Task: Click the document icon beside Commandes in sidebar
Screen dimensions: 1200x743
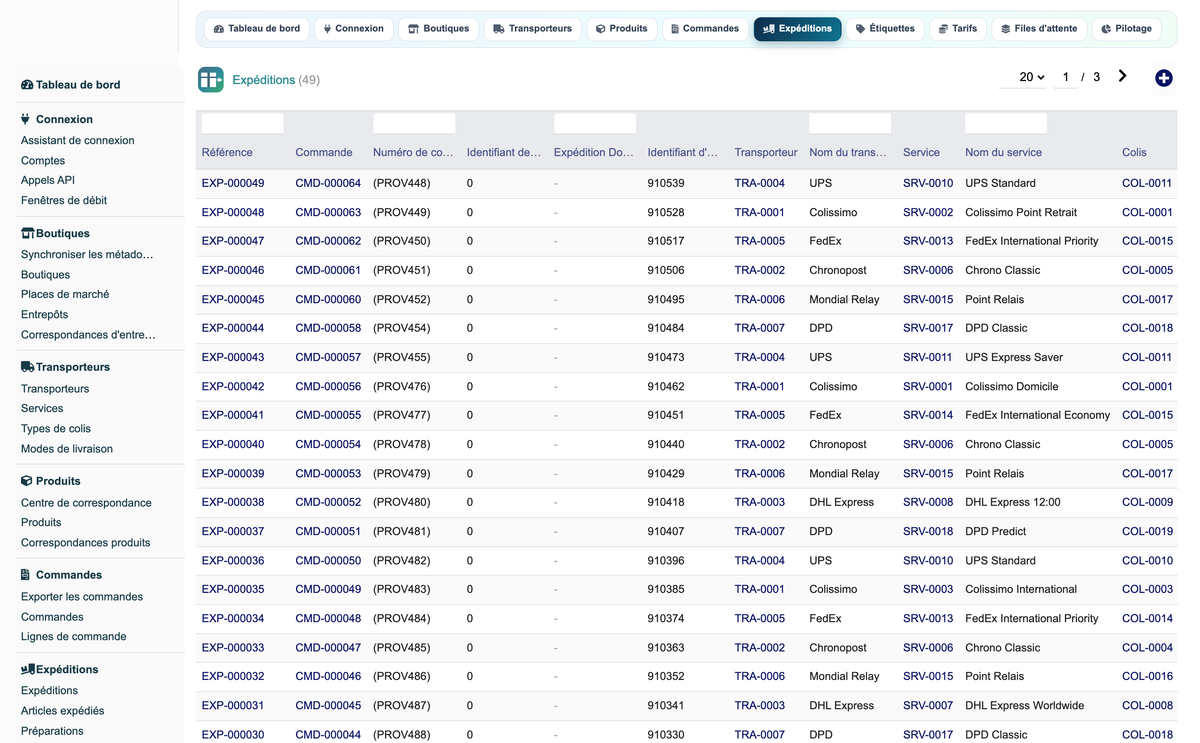Action: click(x=26, y=575)
